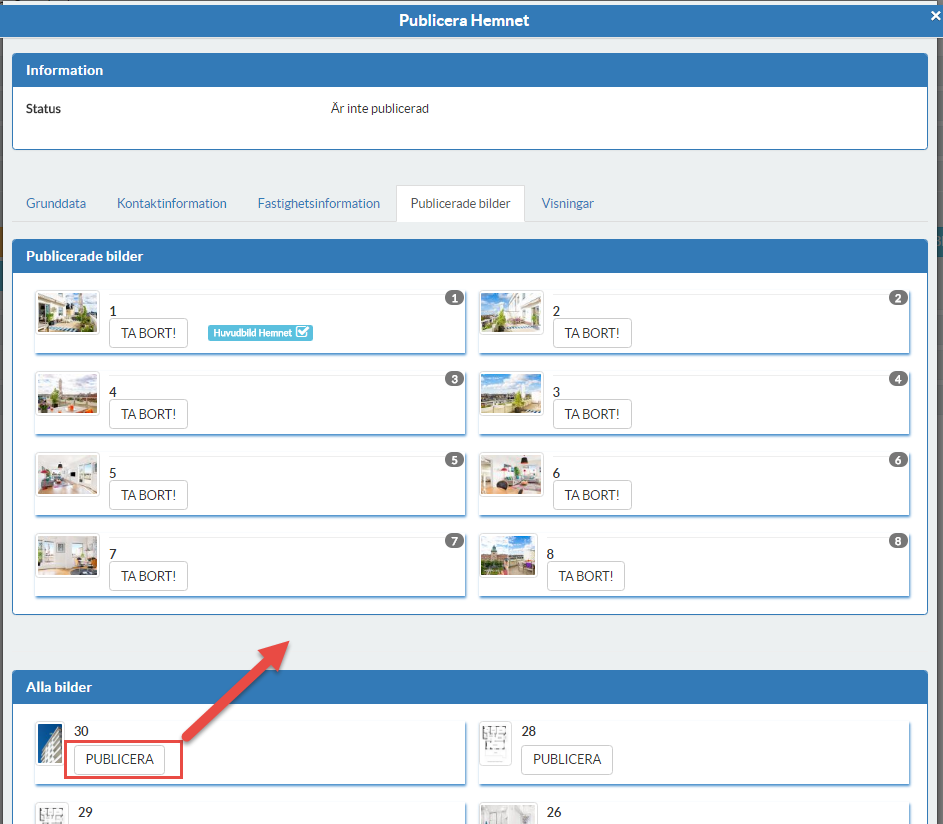The image size is (943, 824).
Task: Click the 'Status' label
Action: pos(43,109)
